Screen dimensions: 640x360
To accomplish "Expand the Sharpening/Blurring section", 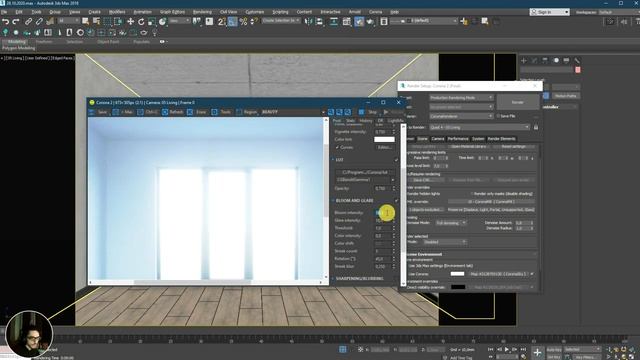I will pyautogui.click(x=333, y=278).
